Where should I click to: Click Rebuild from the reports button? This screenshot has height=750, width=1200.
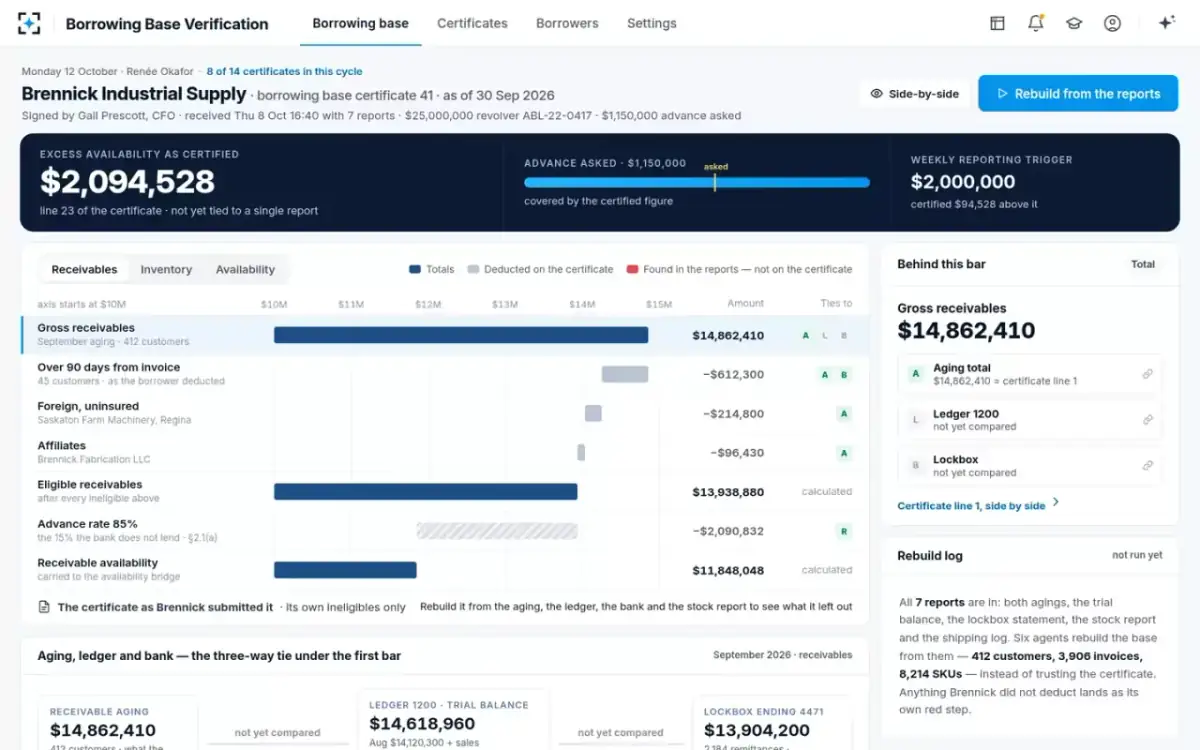pyautogui.click(x=1078, y=94)
